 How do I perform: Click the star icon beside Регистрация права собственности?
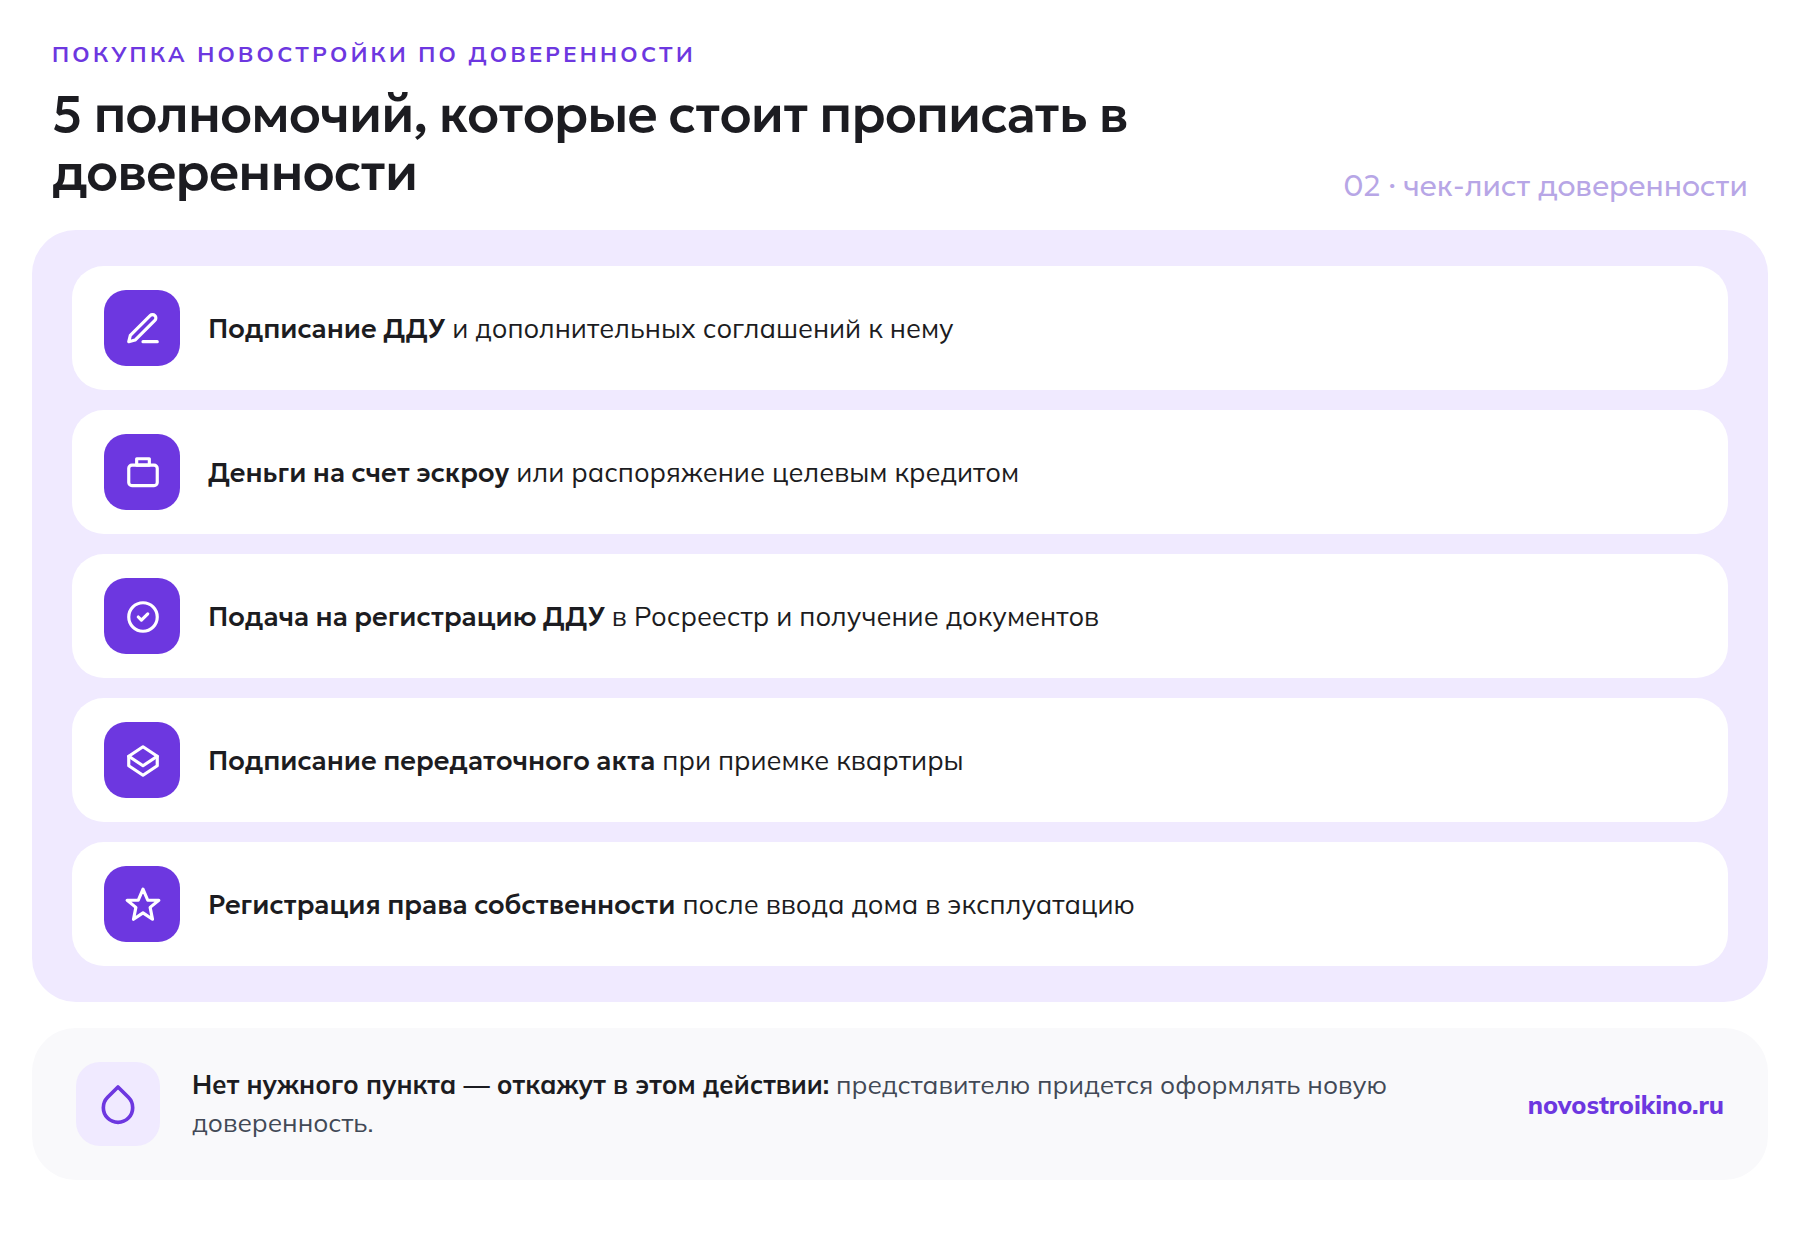(142, 904)
